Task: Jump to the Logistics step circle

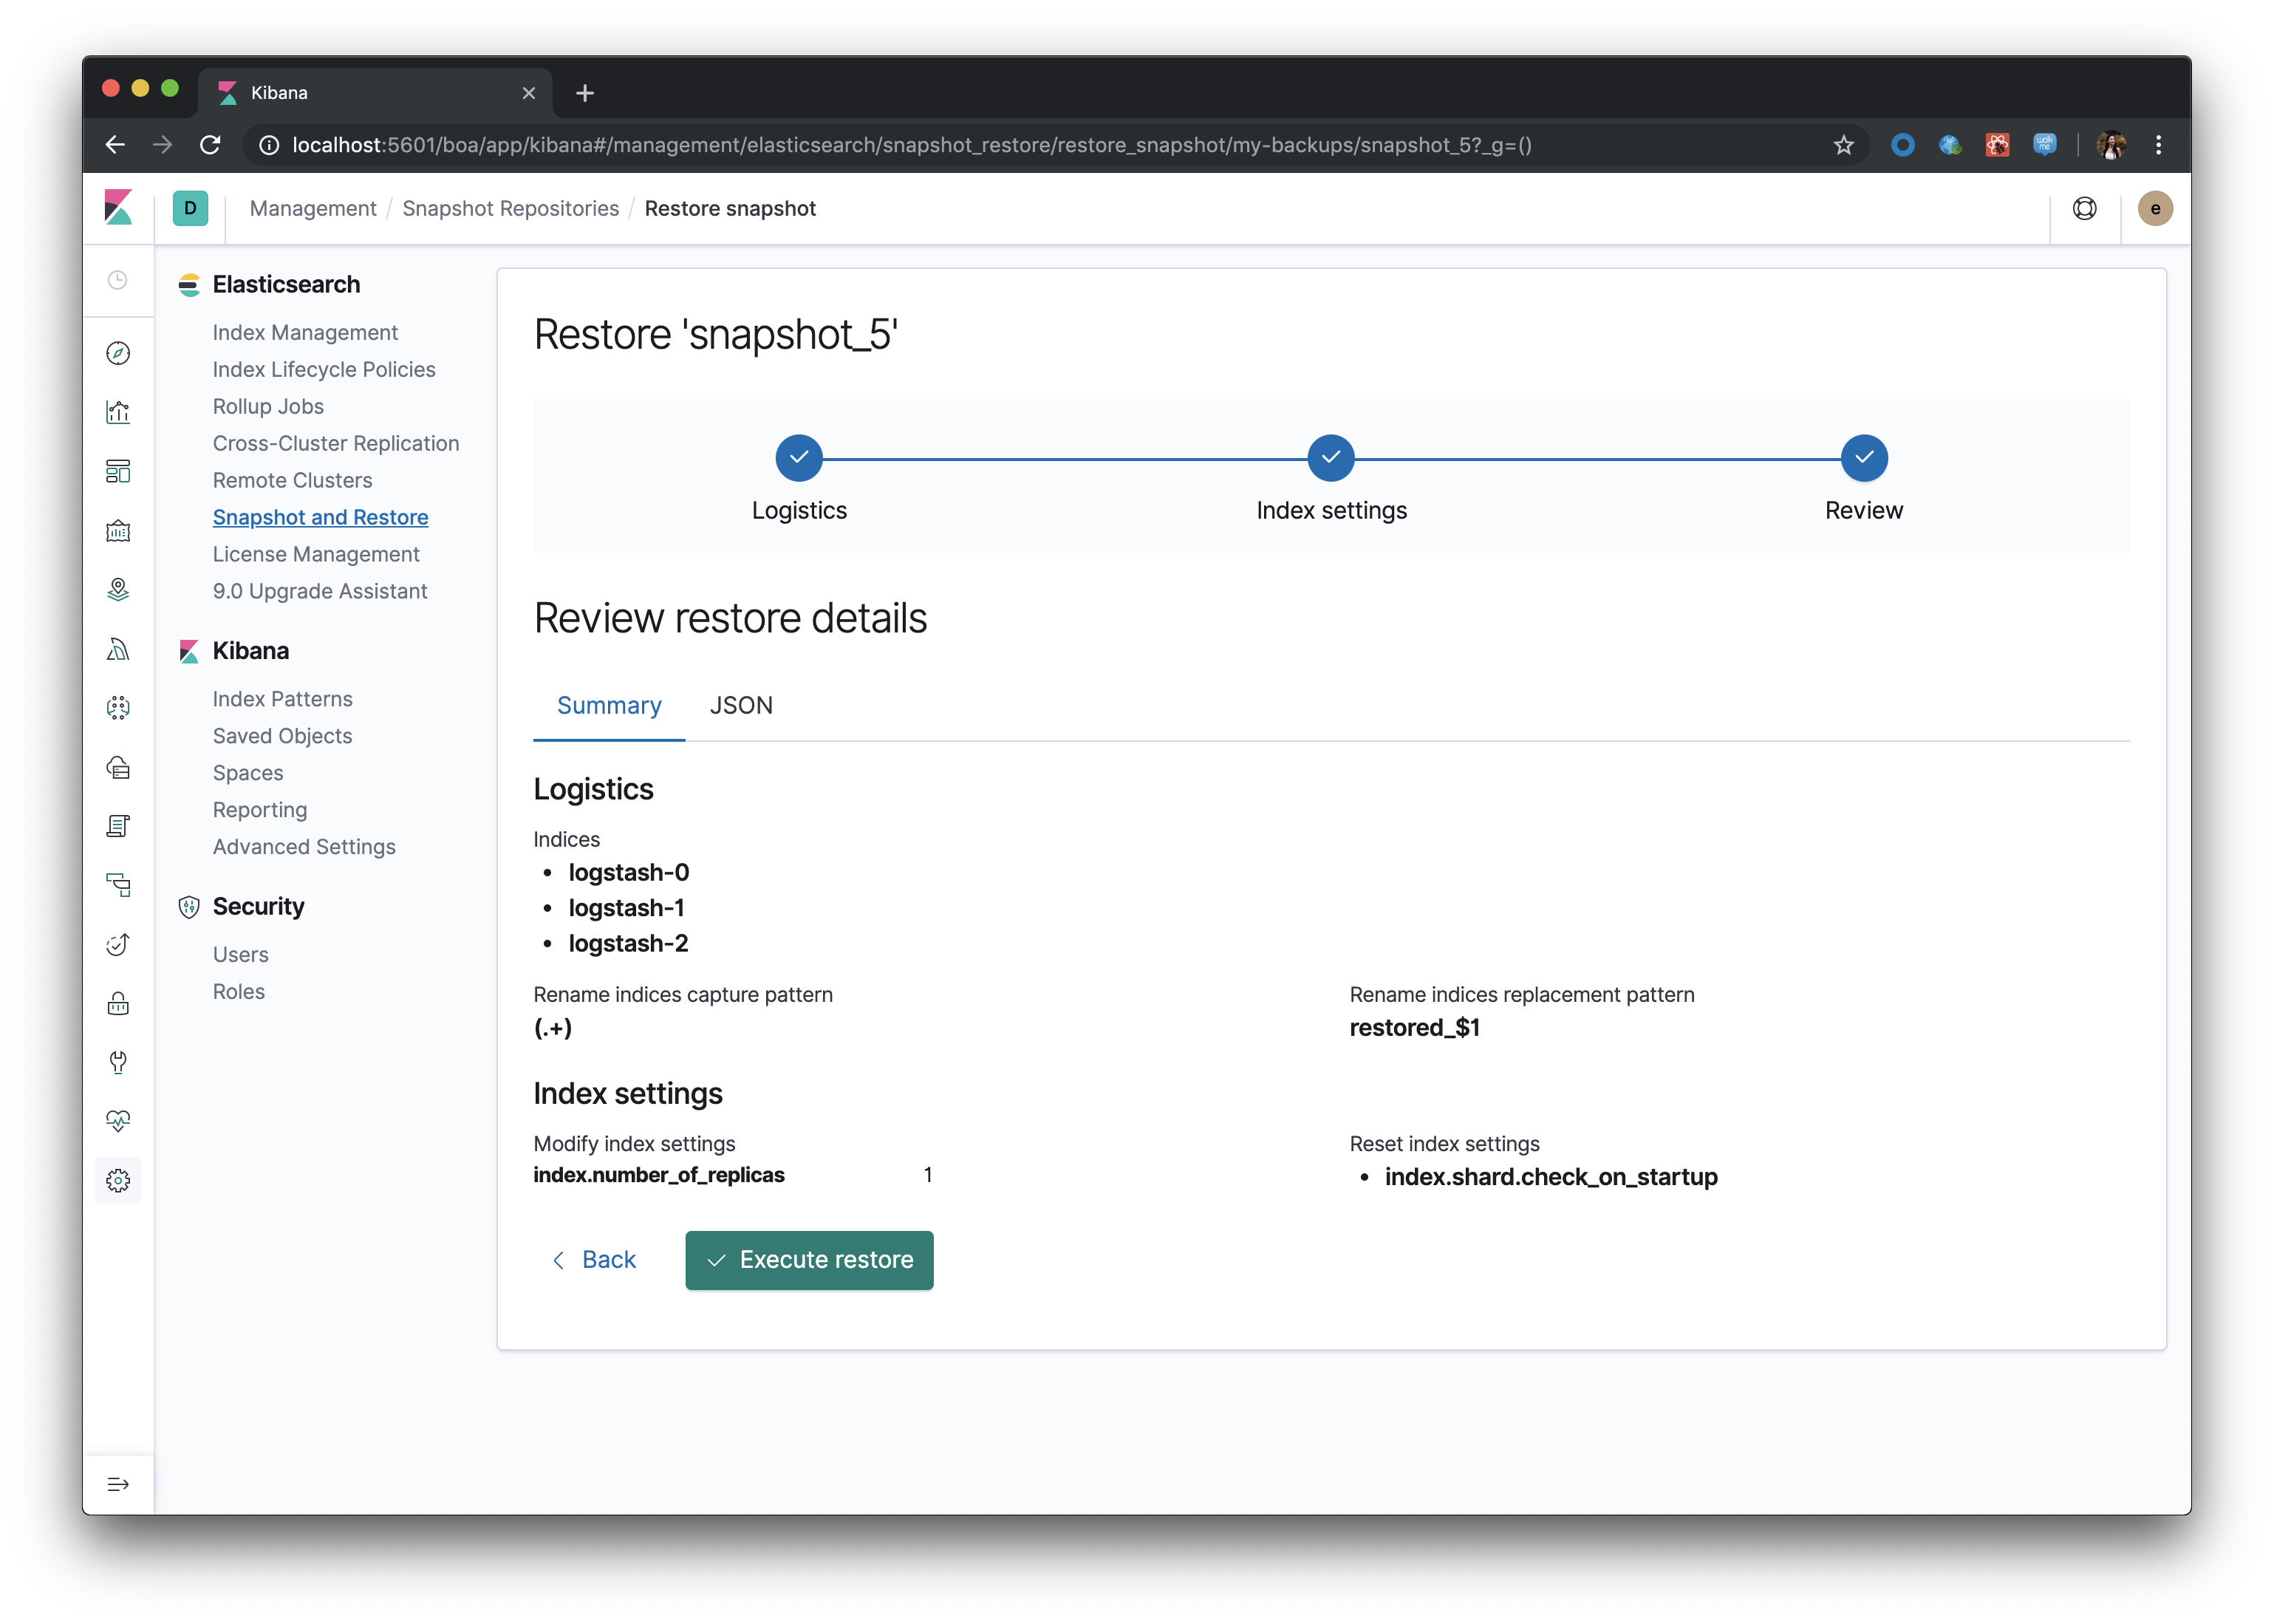Action: point(799,458)
